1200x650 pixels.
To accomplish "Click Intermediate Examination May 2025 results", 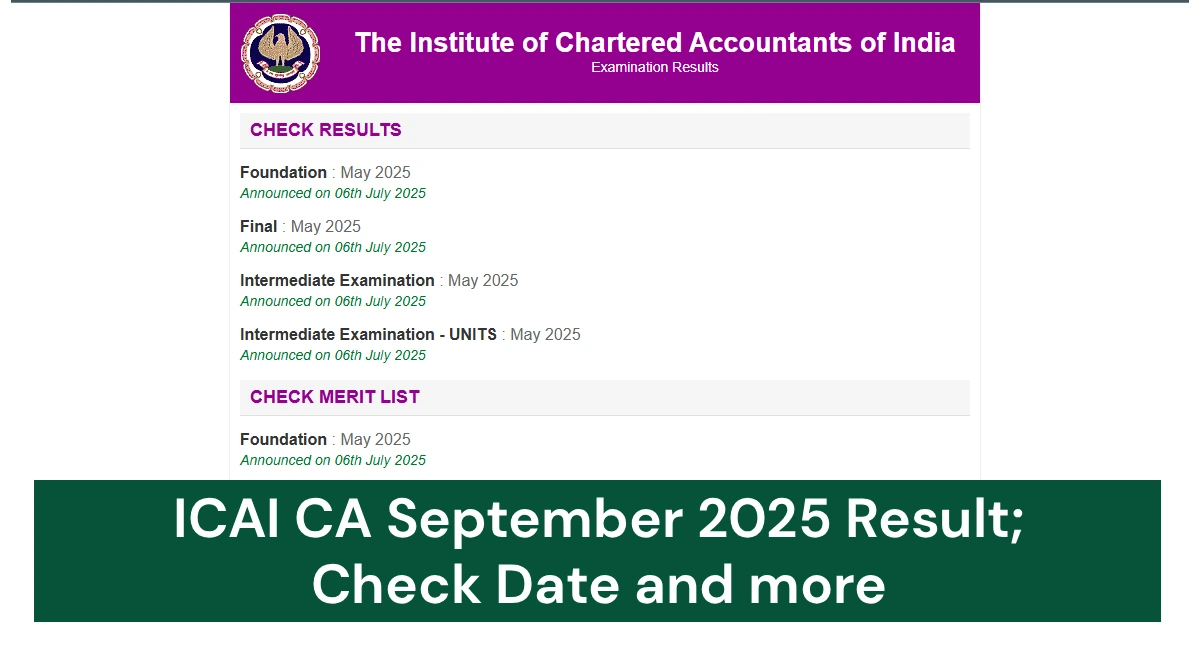I will click(x=378, y=280).
